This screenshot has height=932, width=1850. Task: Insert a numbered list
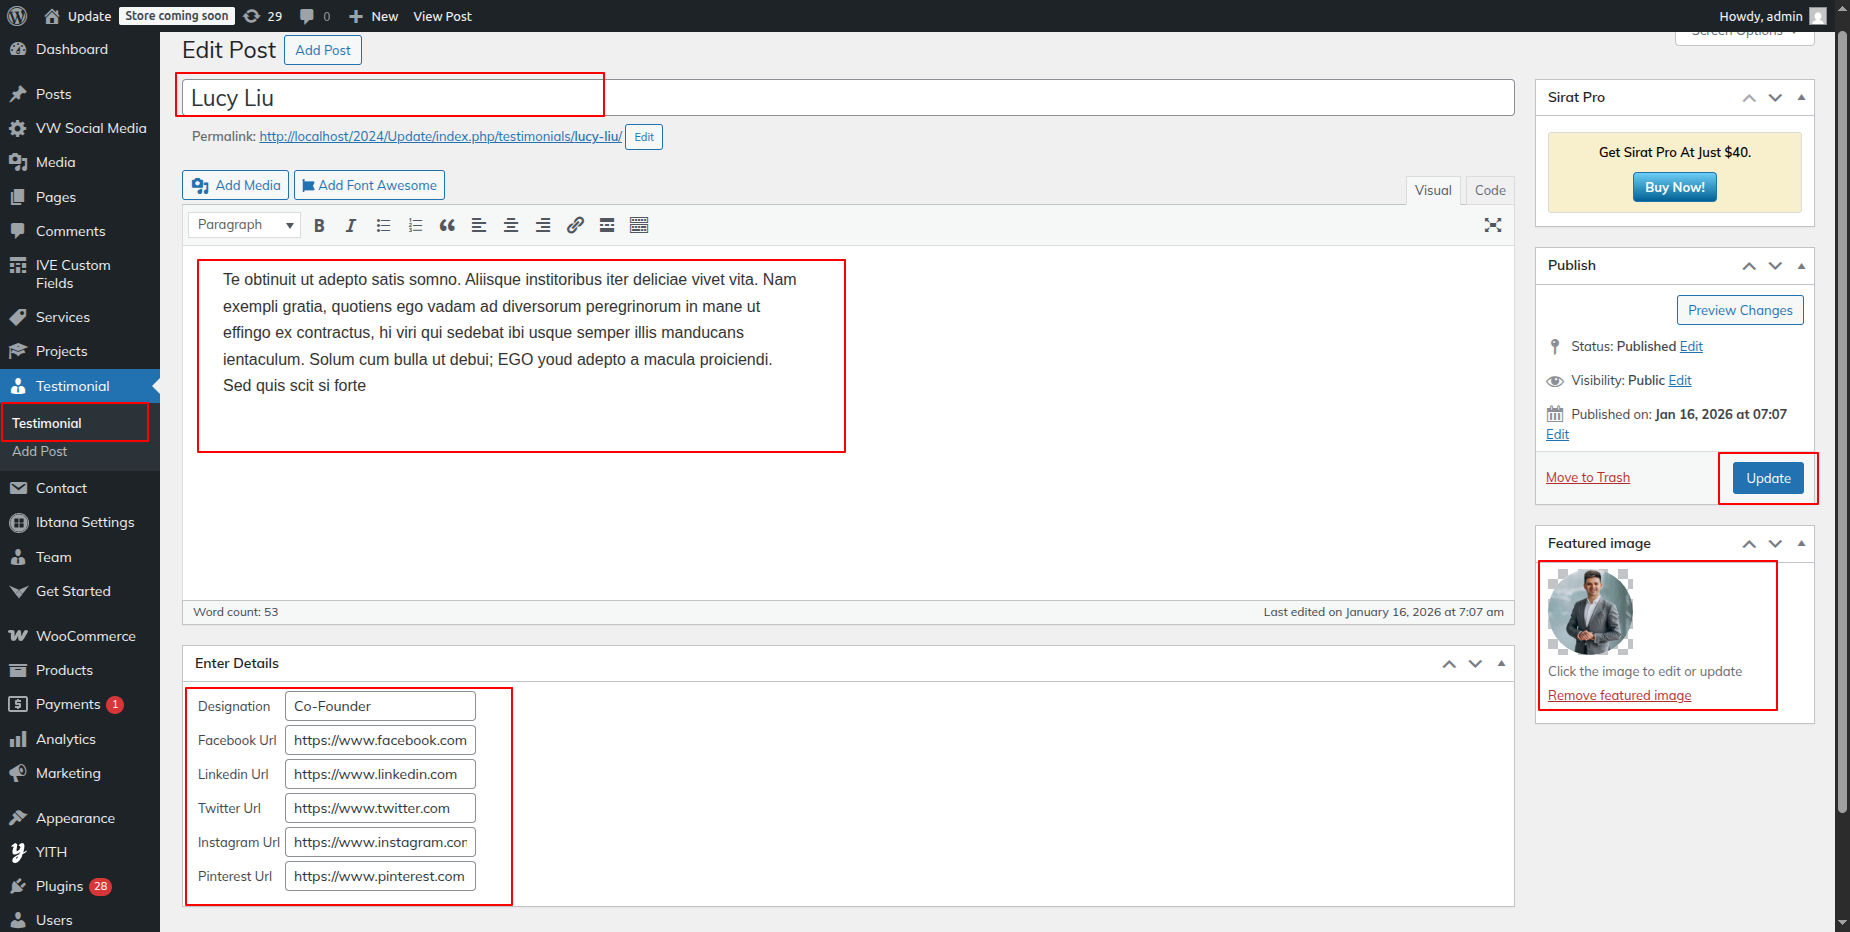(415, 226)
